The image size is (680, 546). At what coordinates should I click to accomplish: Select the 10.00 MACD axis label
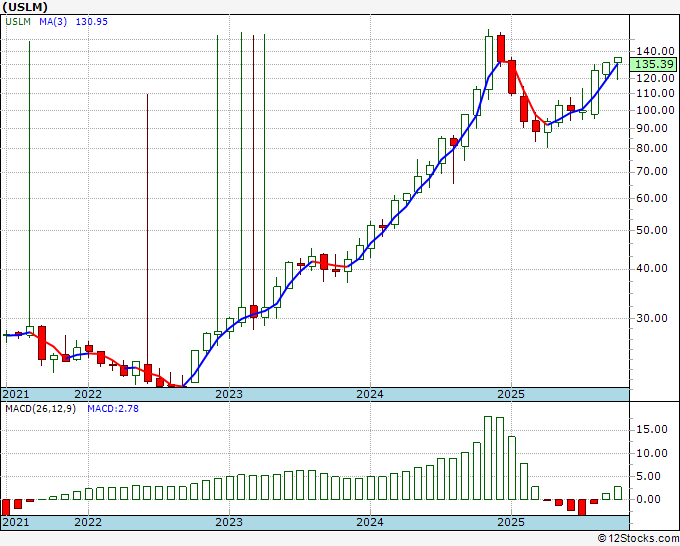pyautogui.click(x=652, y=453)
